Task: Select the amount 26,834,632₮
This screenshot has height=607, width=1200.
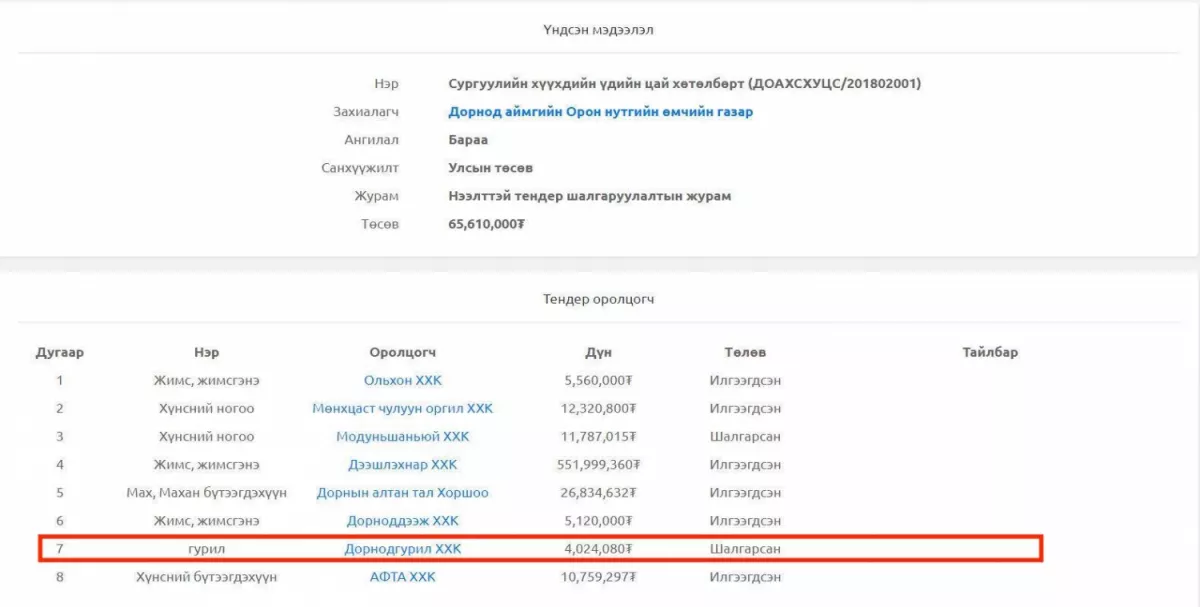Action: 600,493
